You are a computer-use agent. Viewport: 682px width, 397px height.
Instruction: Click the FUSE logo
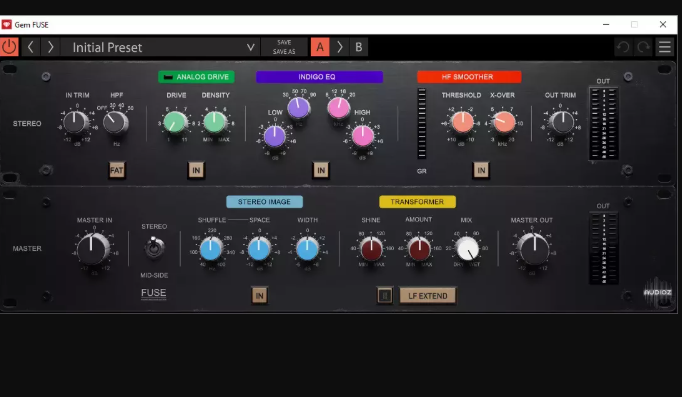tap(154, 294)
